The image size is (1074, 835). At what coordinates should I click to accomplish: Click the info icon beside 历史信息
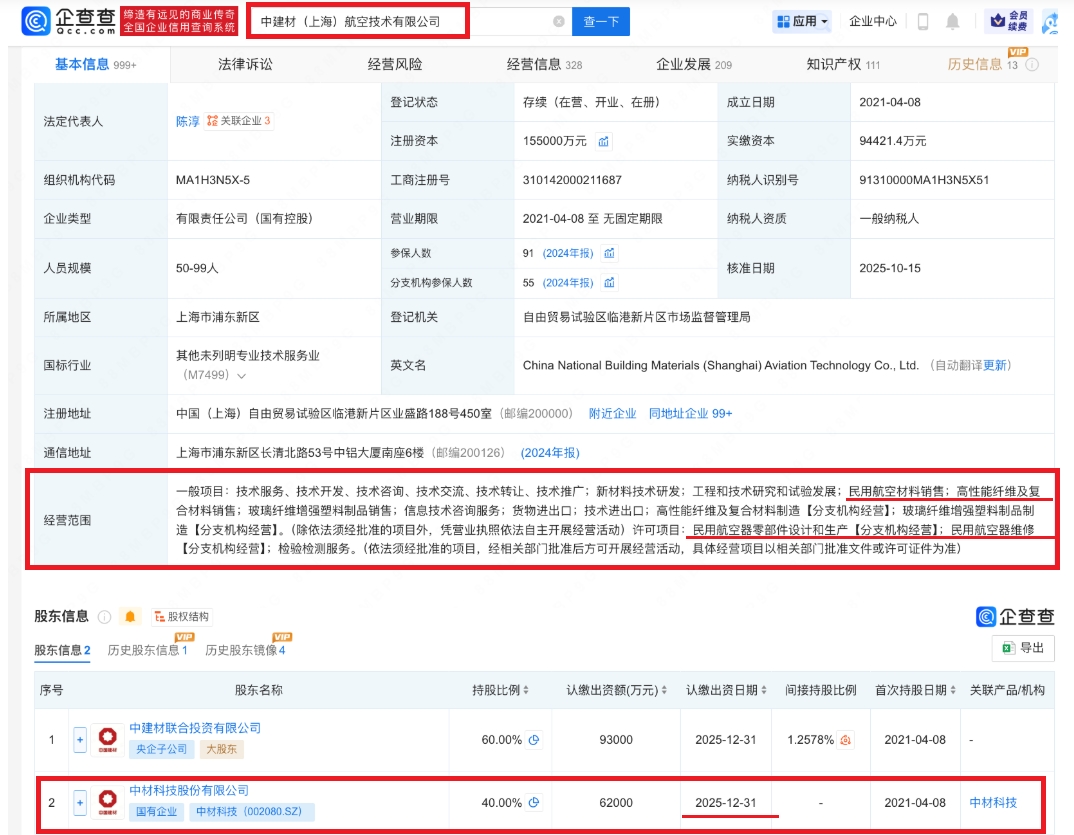click(x=1032, y=65)
